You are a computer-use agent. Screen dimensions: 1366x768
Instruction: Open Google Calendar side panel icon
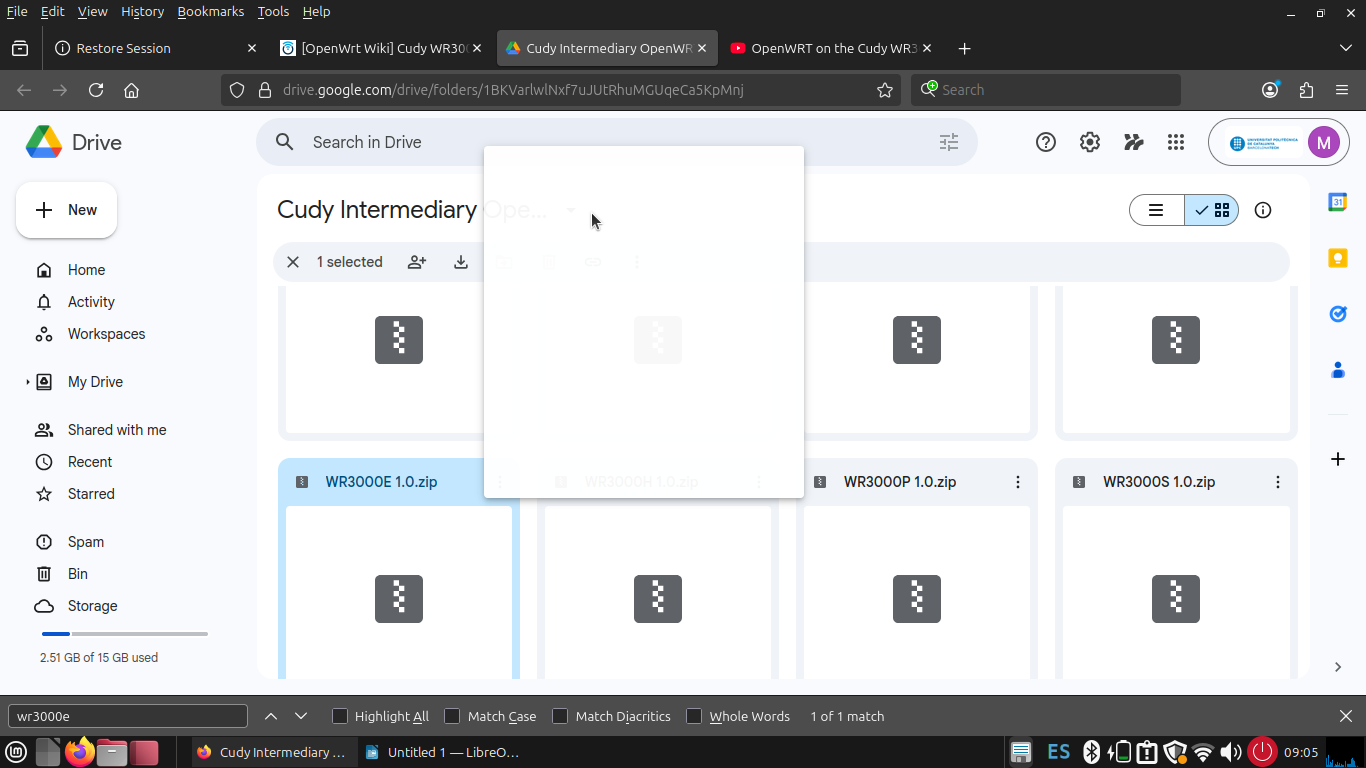(1338, 202)
